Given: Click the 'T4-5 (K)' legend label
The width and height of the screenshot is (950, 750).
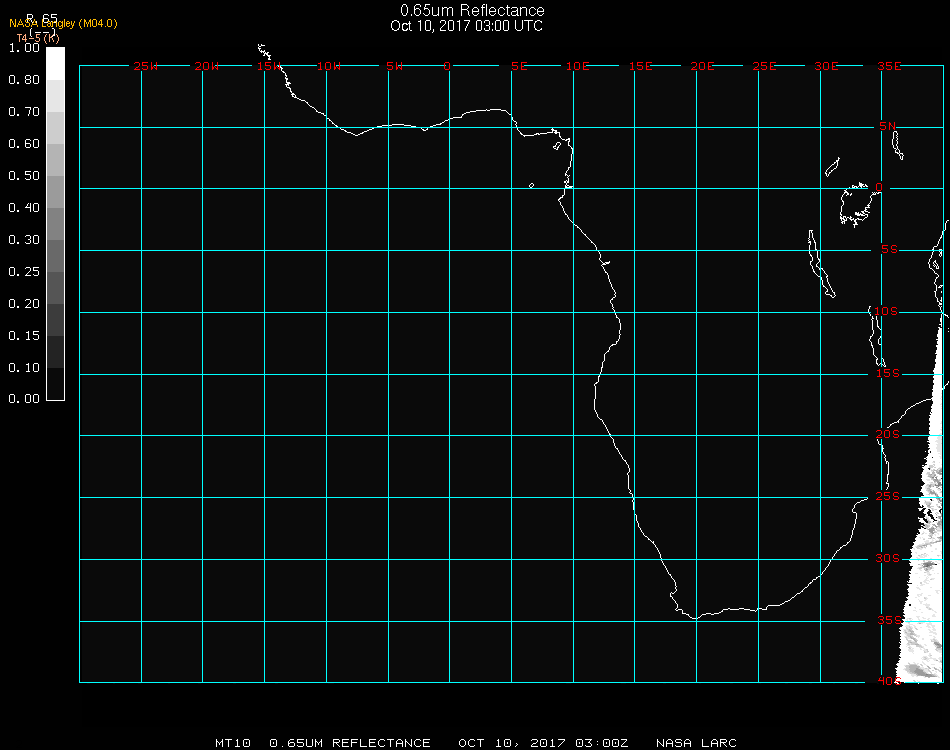Looking at the screenshot, I should [x=38, y=38].
